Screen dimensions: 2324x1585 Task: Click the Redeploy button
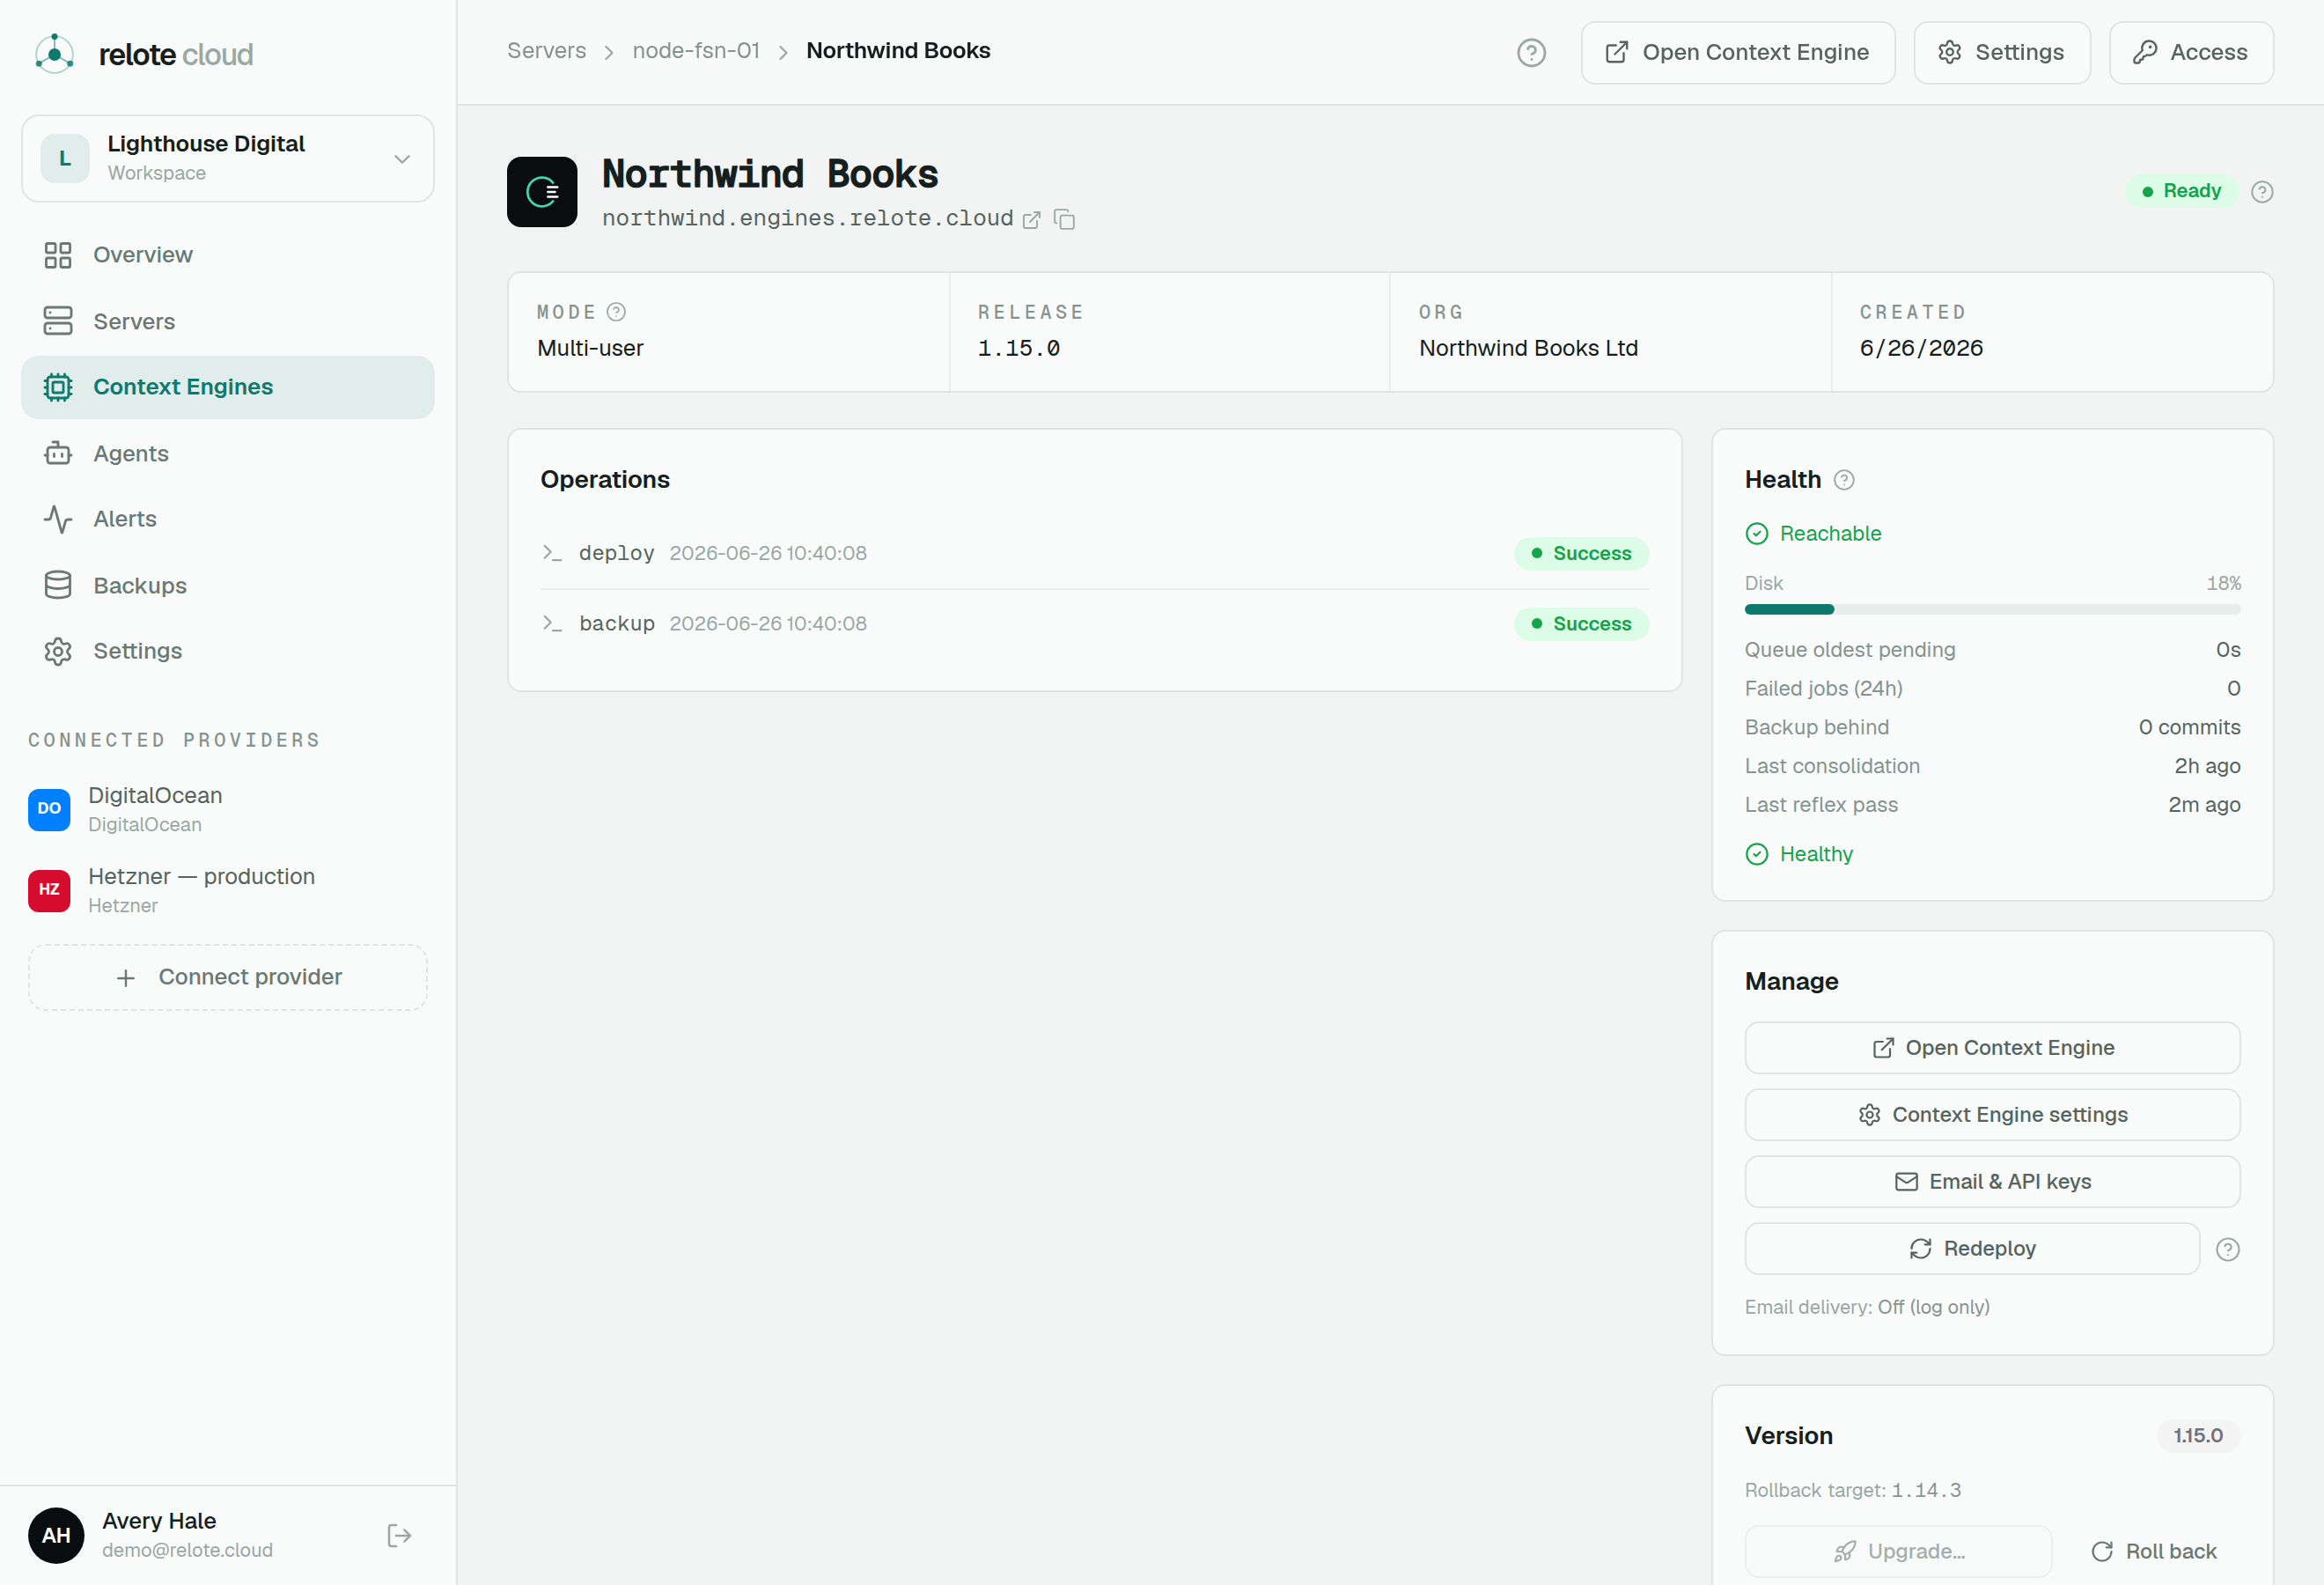pos(1972,1249)
